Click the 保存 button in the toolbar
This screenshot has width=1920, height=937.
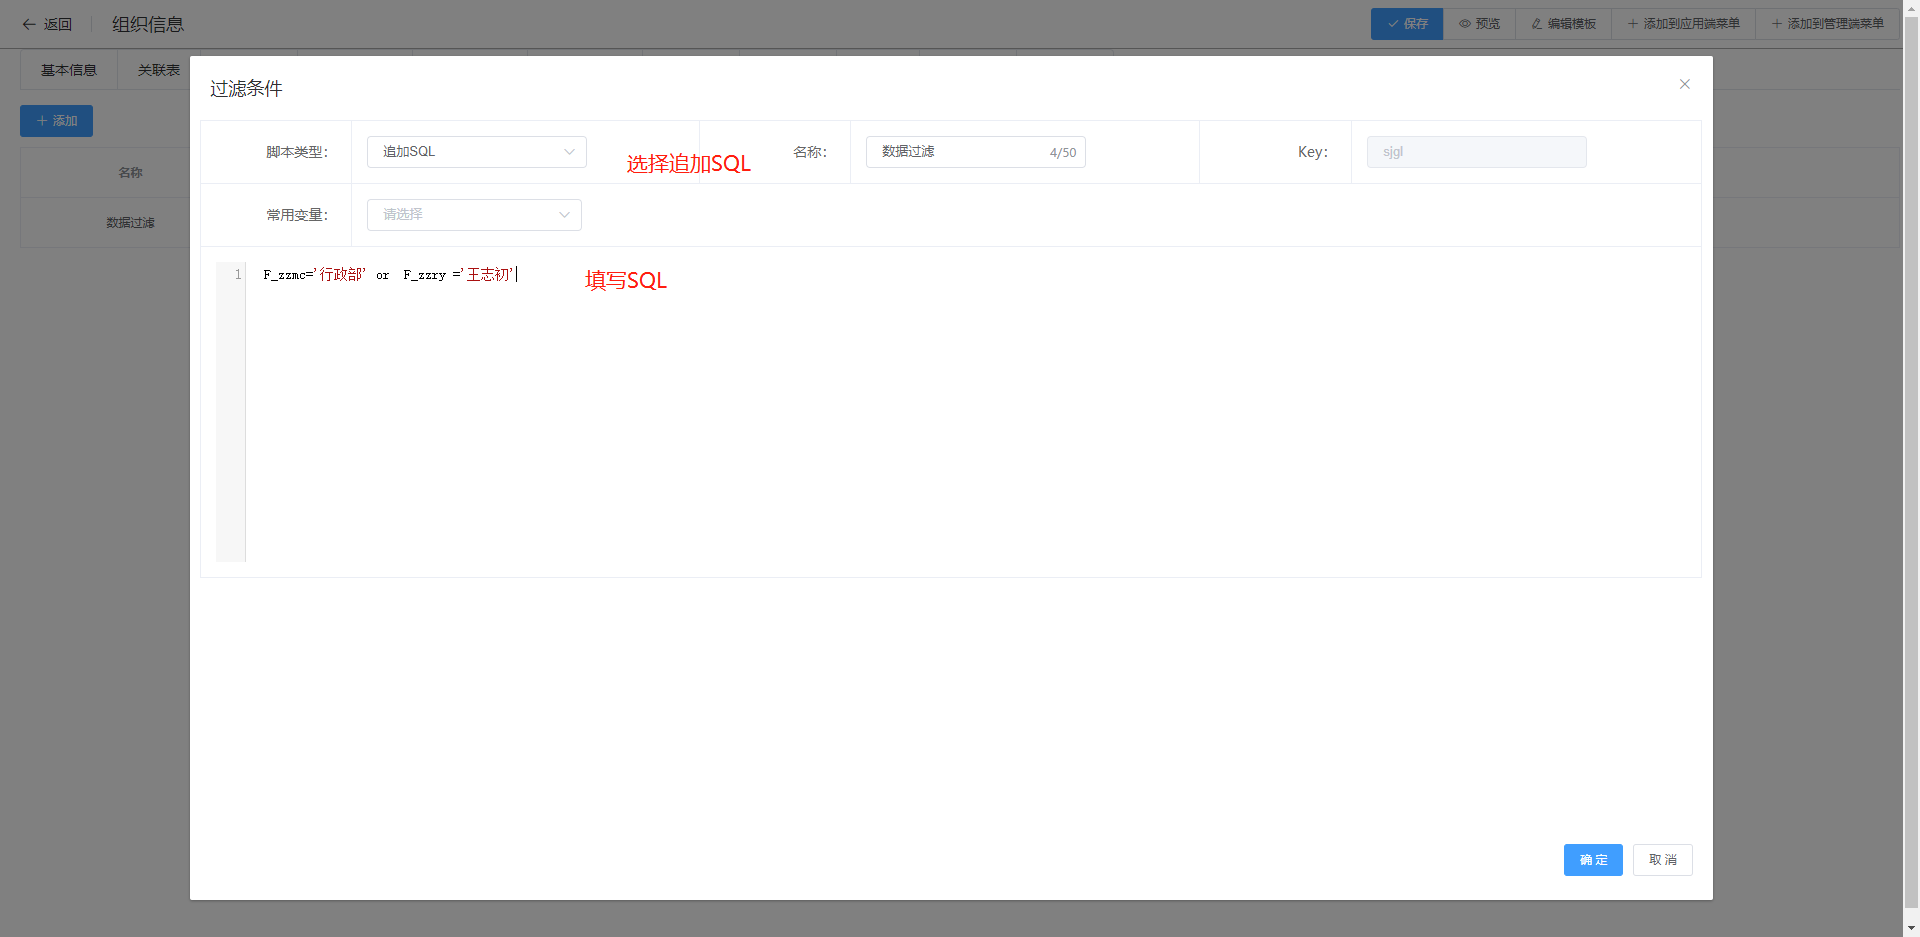[x=1406, y=24]
